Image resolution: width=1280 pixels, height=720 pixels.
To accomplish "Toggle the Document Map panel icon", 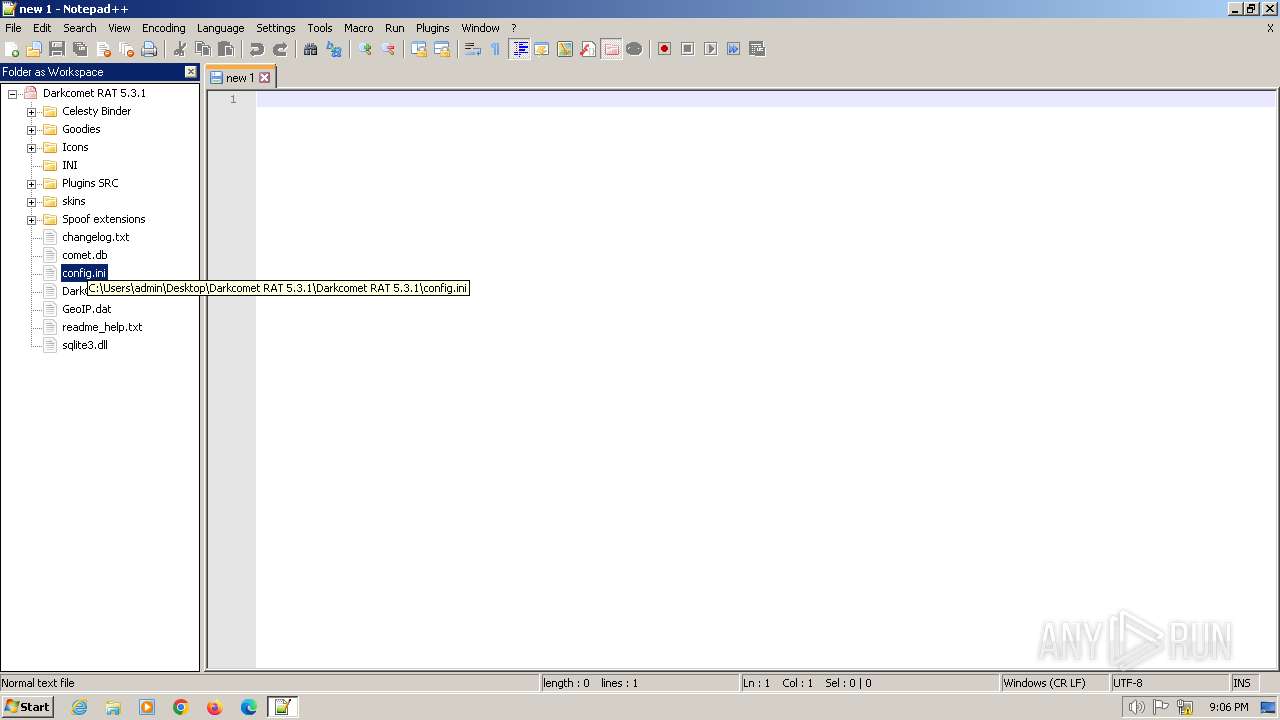I will tap(565, 49).
